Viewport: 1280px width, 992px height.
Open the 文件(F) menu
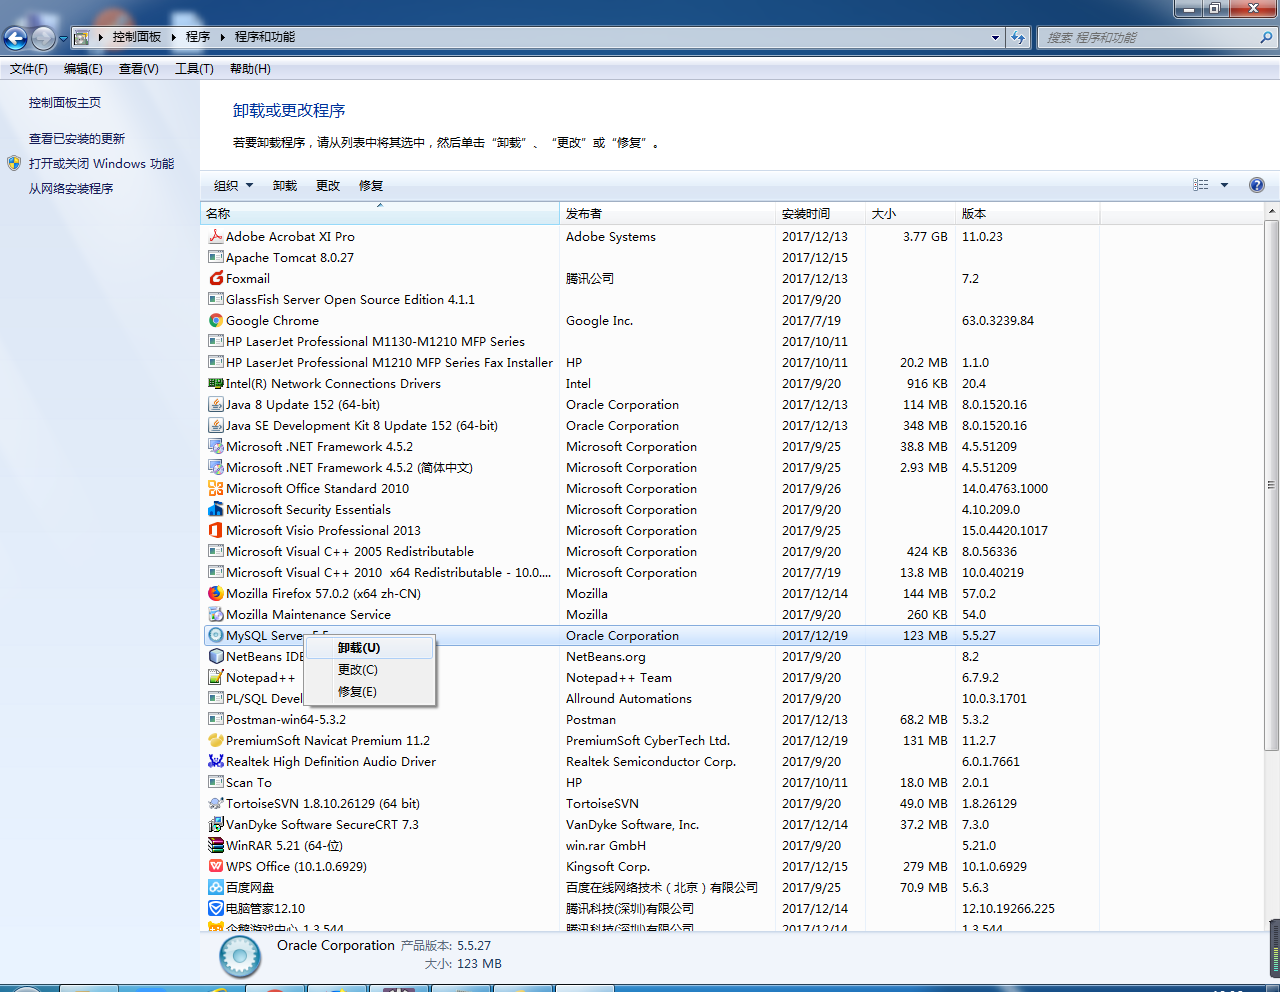coord(29,69)
